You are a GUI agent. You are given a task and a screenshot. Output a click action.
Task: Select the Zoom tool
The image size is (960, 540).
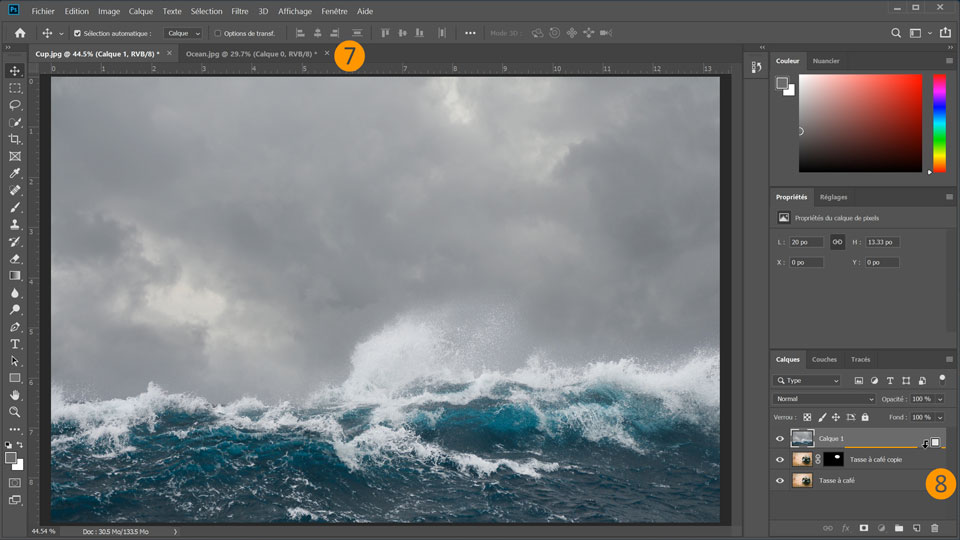point(15,412)
